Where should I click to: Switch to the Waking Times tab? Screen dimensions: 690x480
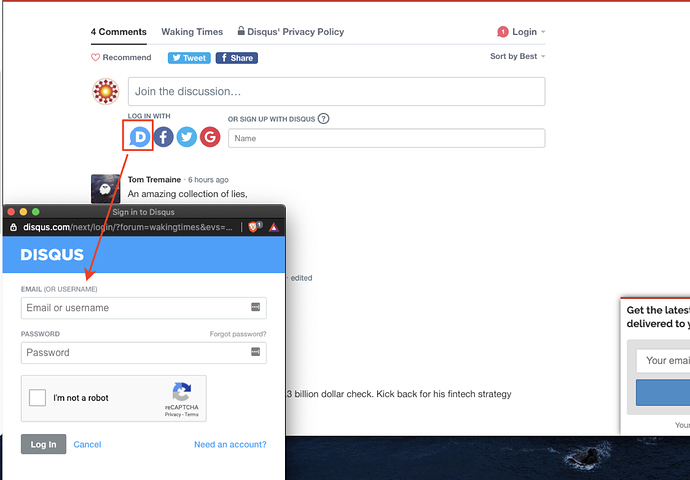[x=192, y=32]
